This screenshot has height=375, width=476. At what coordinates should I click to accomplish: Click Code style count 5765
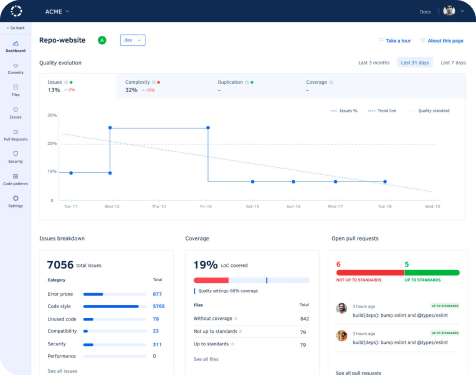point(159,306)
